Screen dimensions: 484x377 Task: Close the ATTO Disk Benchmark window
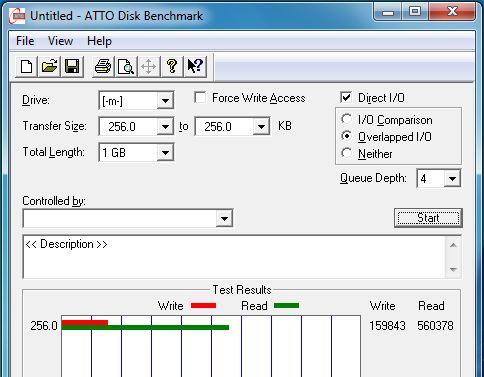tap(452, 12)
